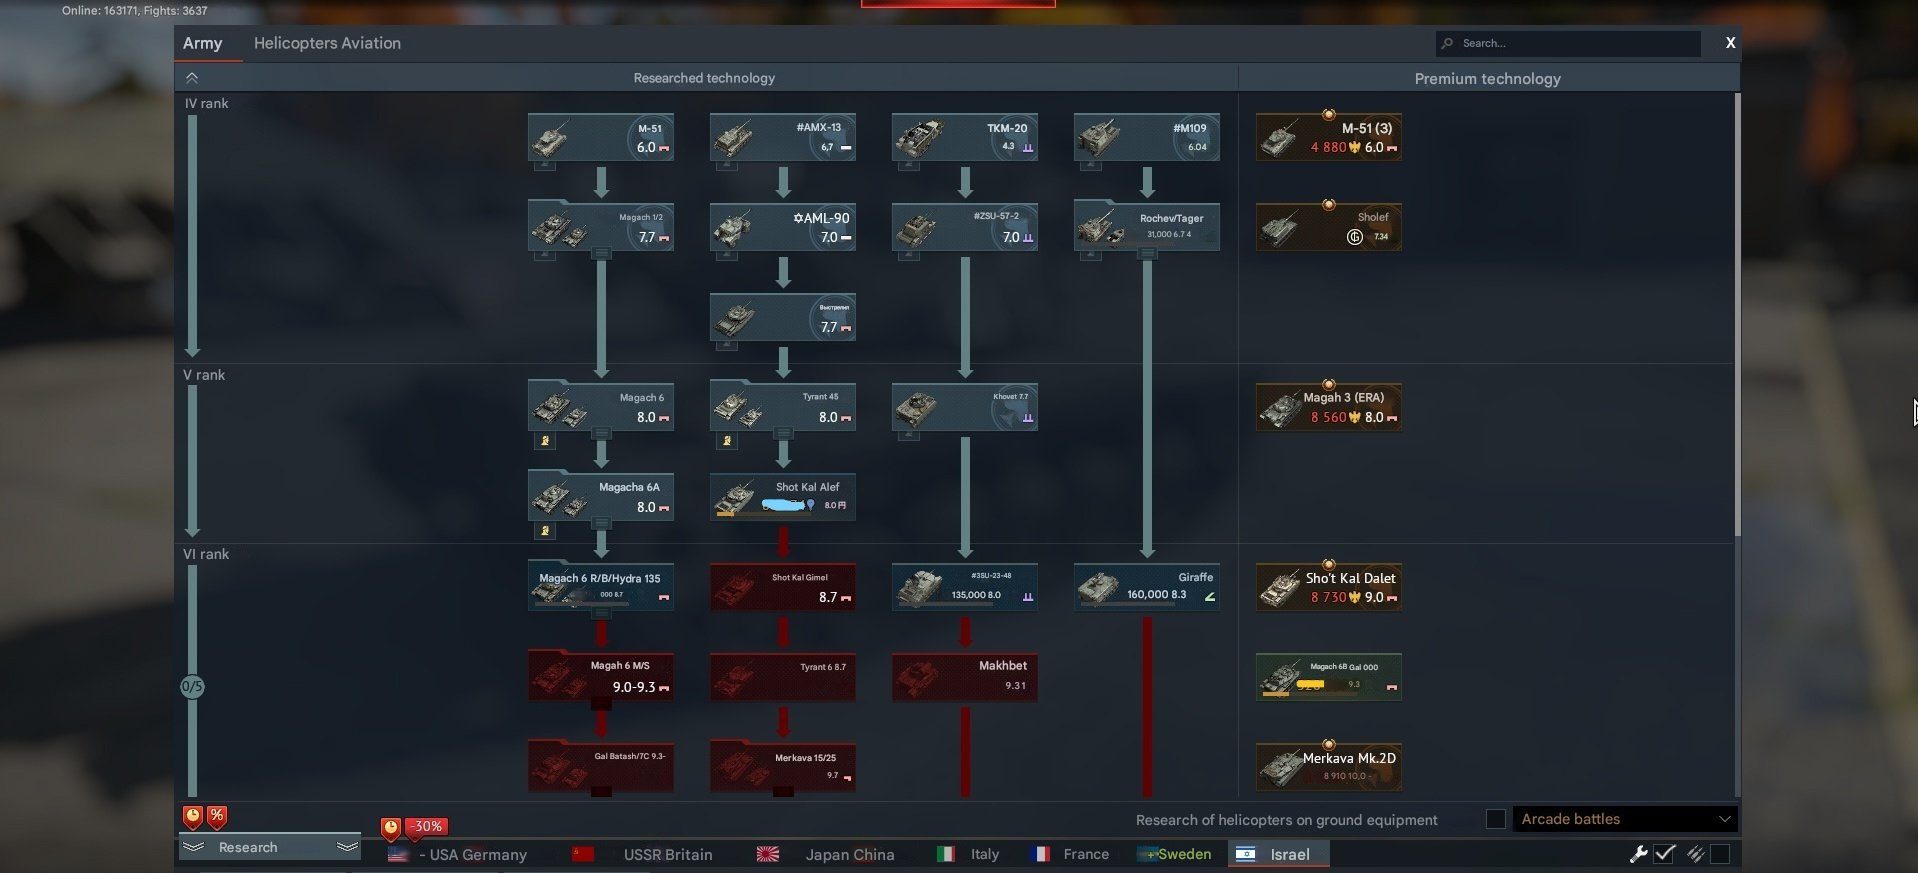Open the USSR Britain nation tab

tap(643, 854)
